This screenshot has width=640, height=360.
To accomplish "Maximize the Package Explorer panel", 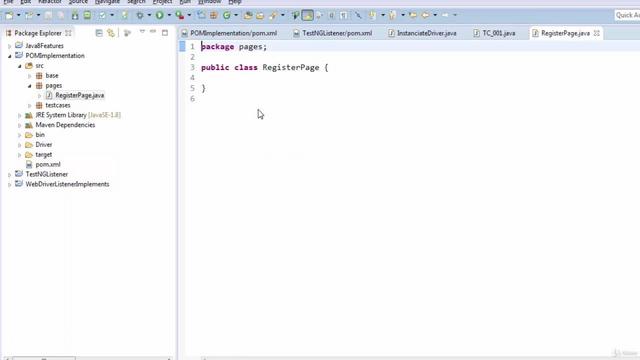I will coord(165,33).
